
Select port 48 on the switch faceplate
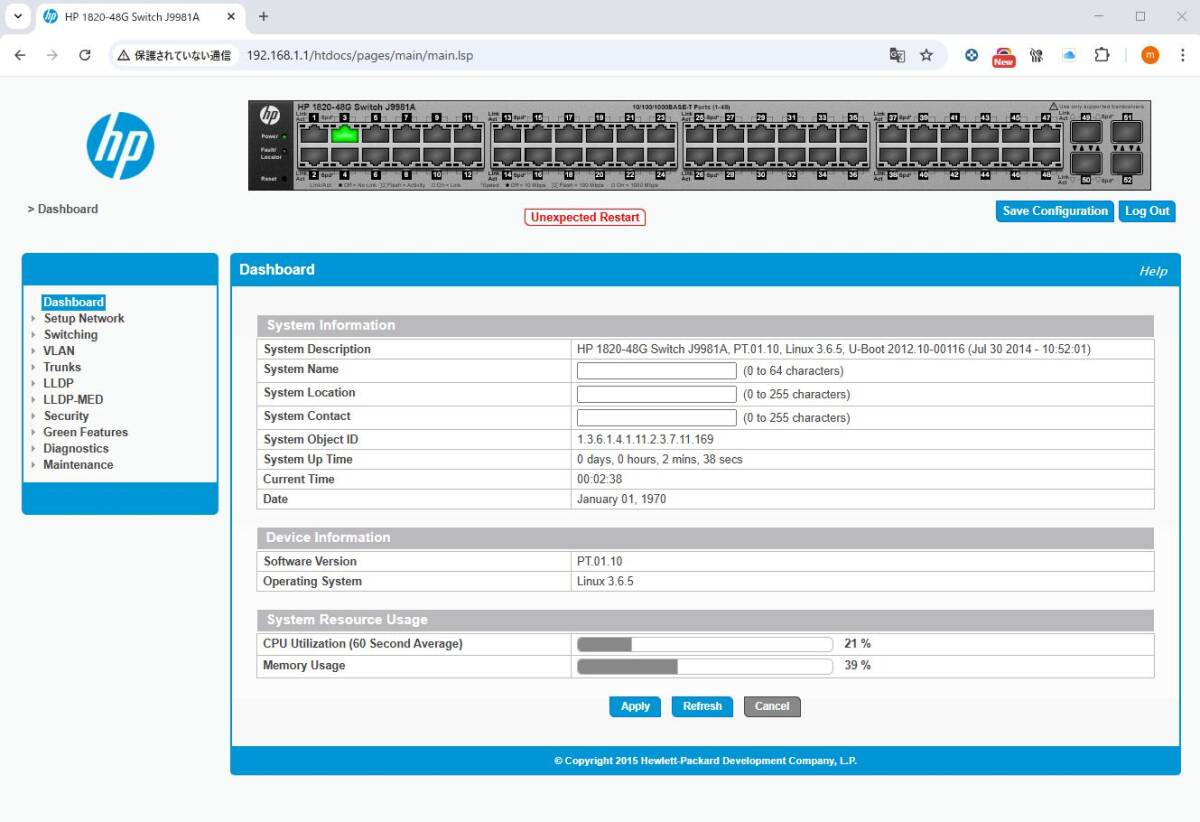pyautogui.click(x=1046, y=155)
